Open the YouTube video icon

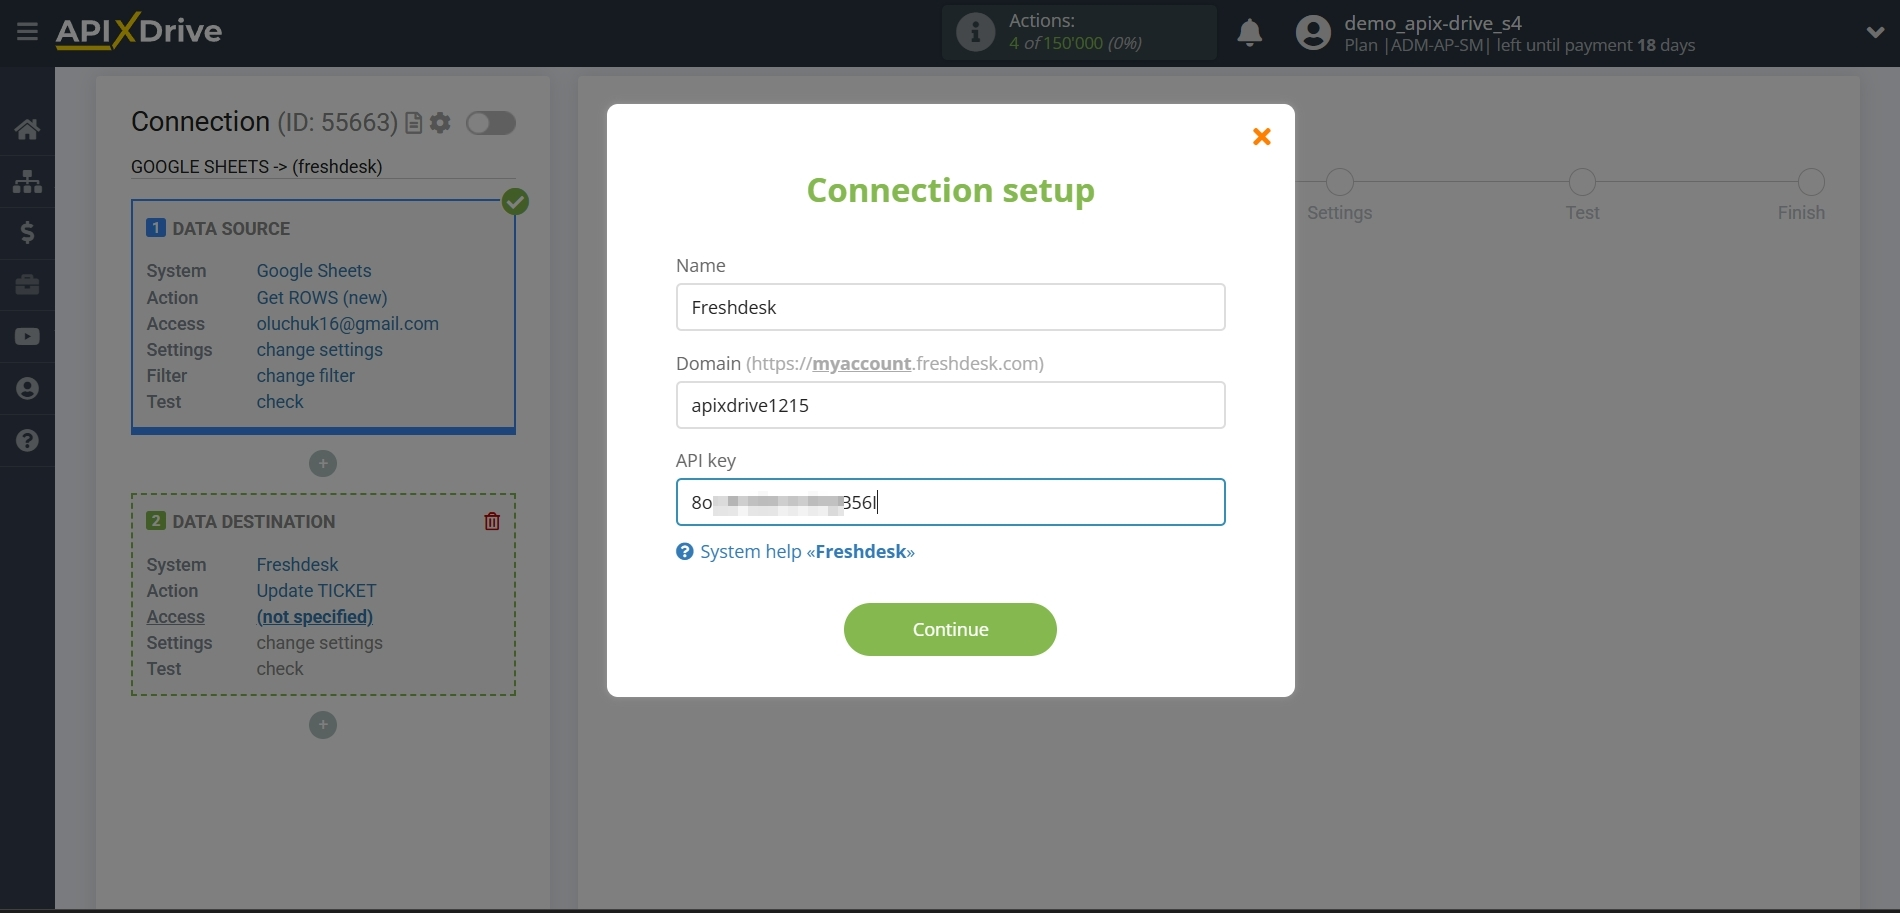click(27, 337)
